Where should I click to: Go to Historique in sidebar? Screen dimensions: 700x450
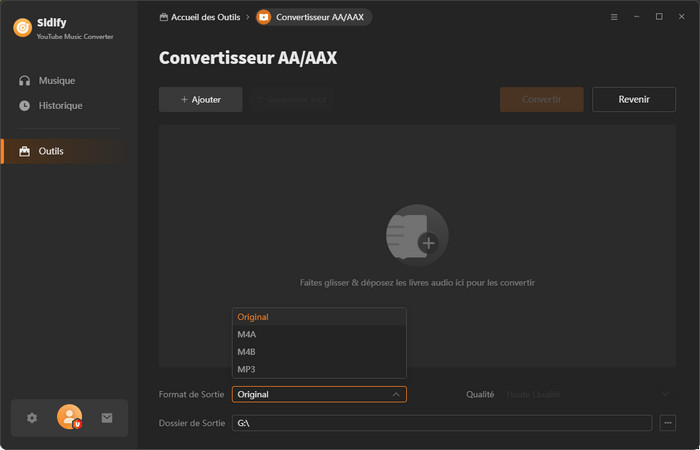60,105
